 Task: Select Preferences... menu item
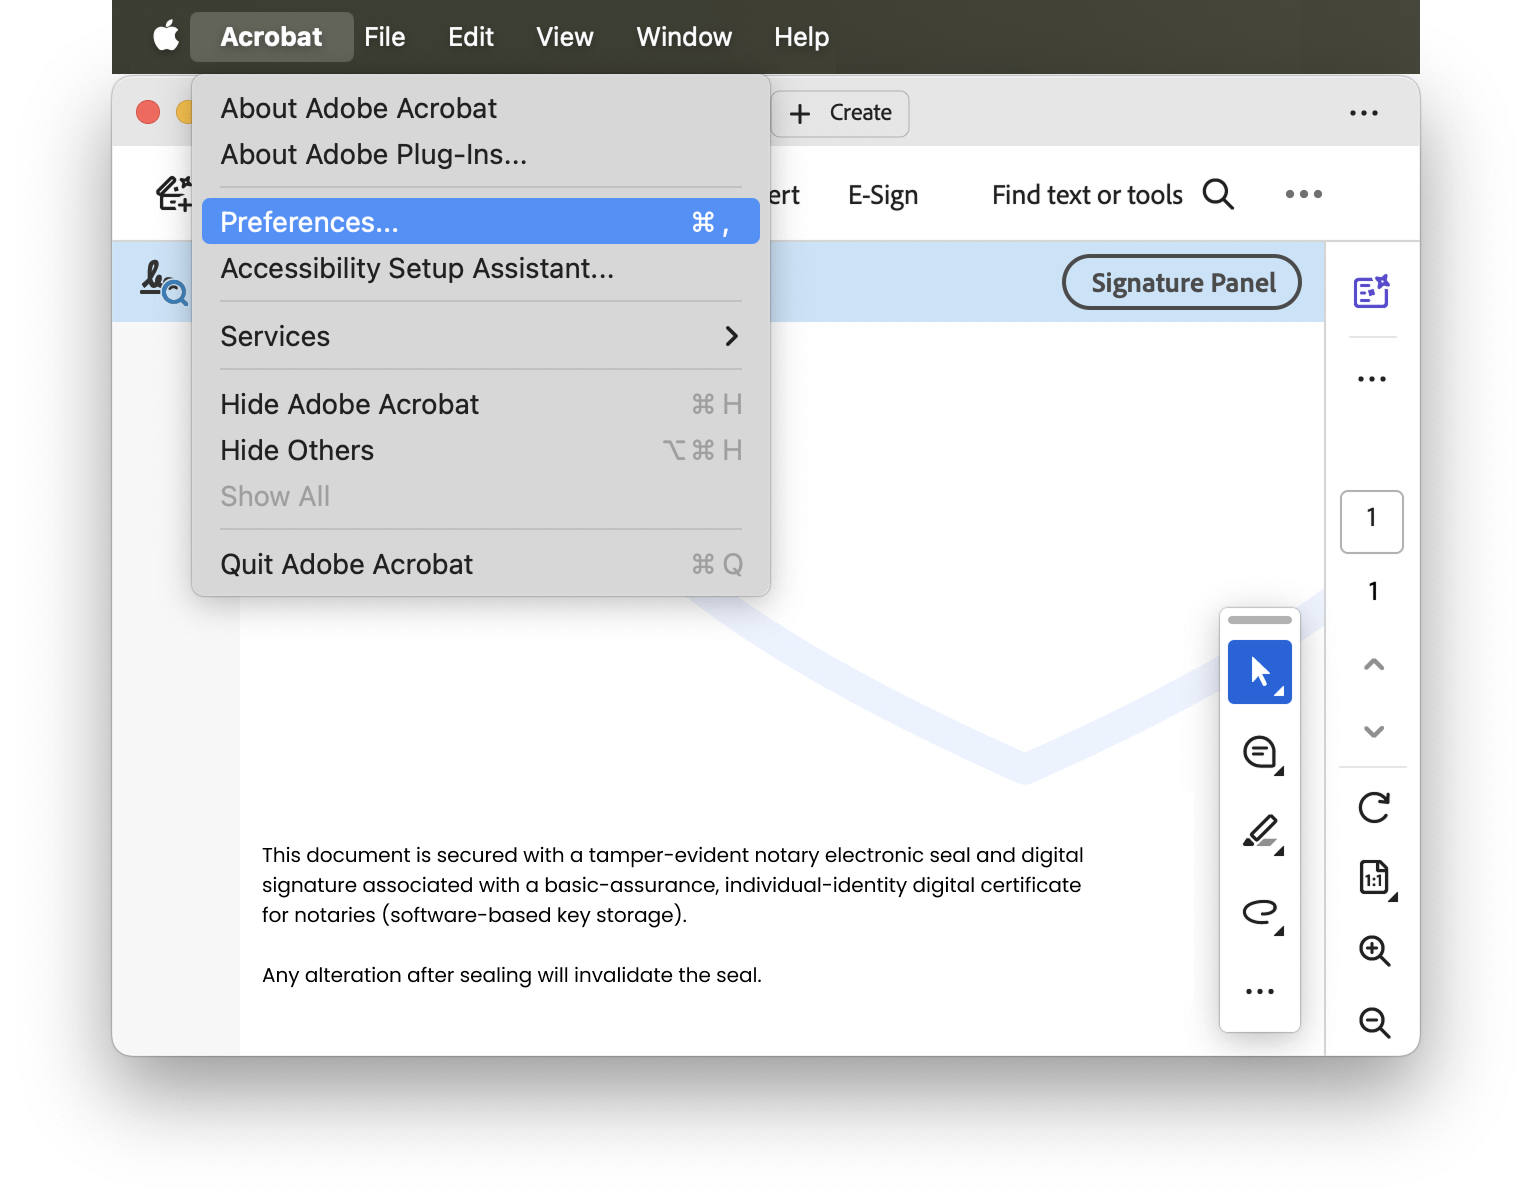click(480, 221)
